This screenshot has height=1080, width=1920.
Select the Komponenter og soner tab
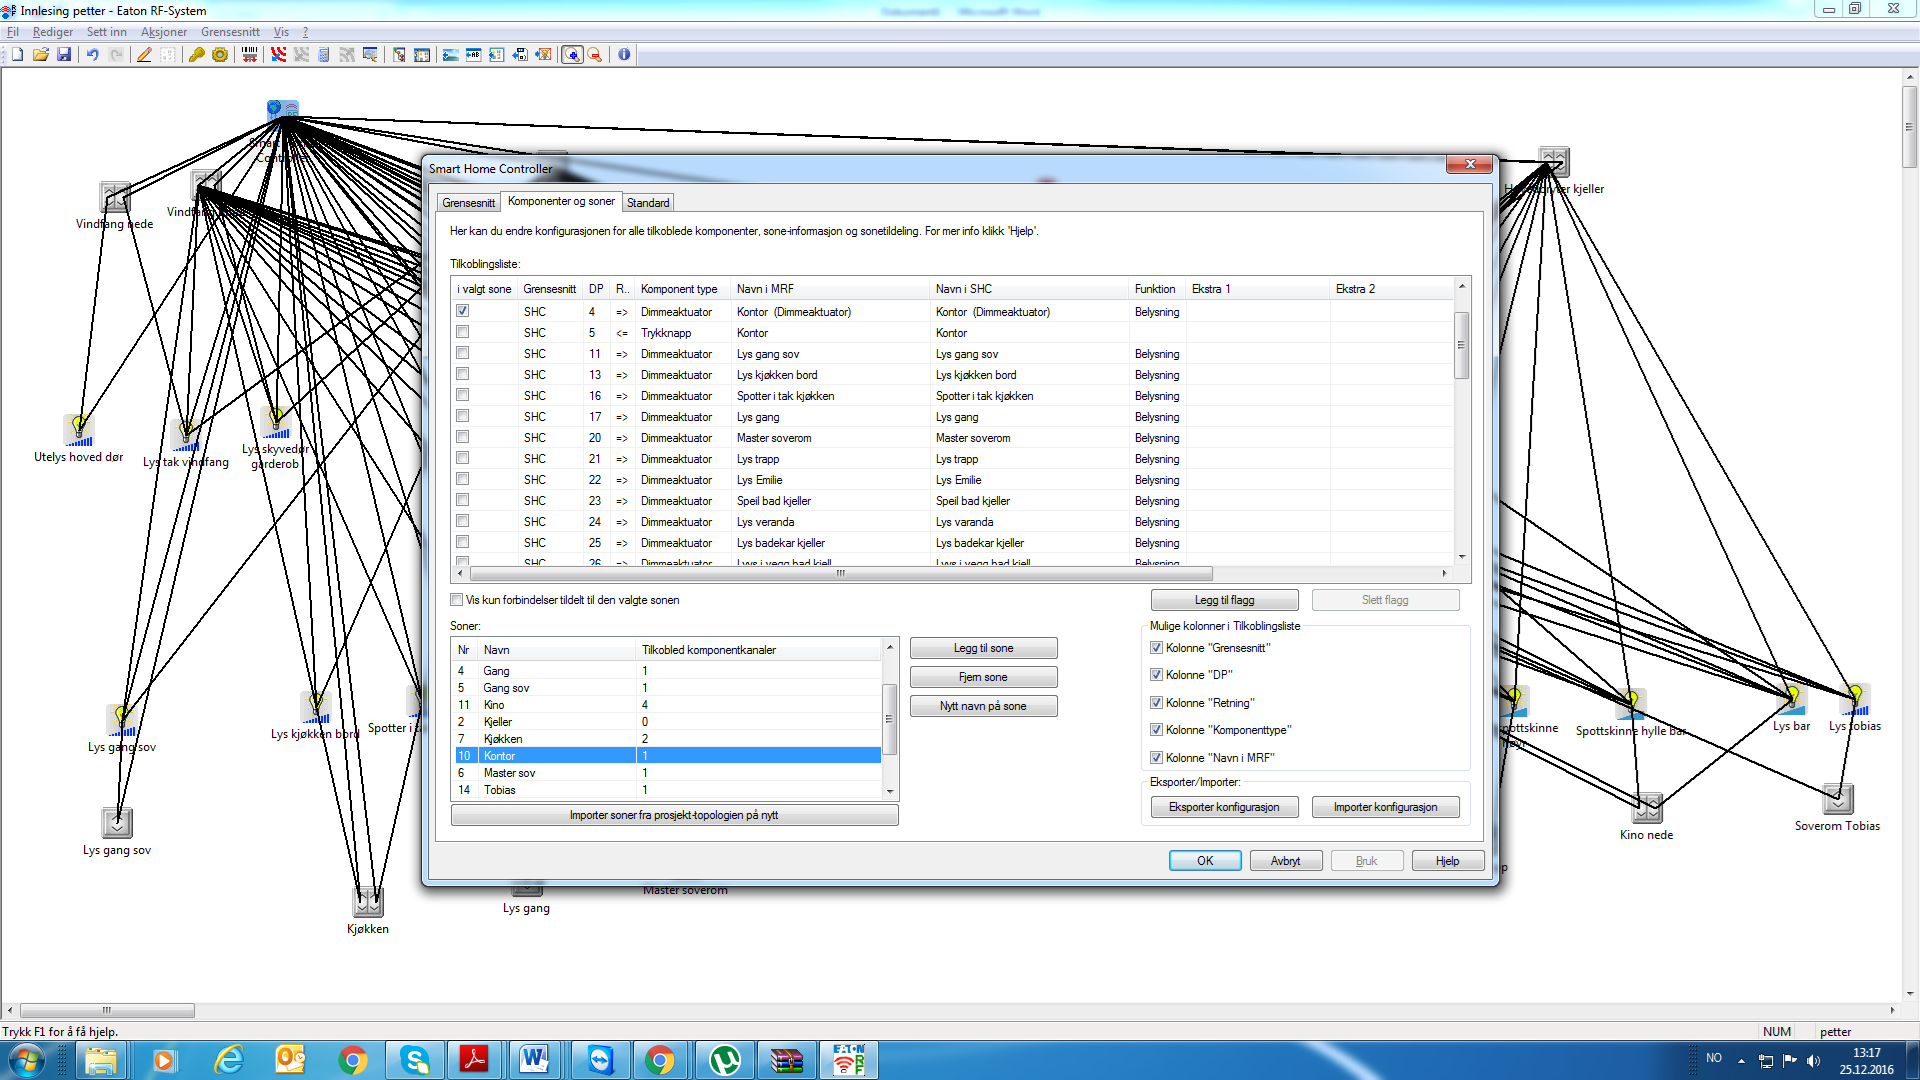(561, 201)
